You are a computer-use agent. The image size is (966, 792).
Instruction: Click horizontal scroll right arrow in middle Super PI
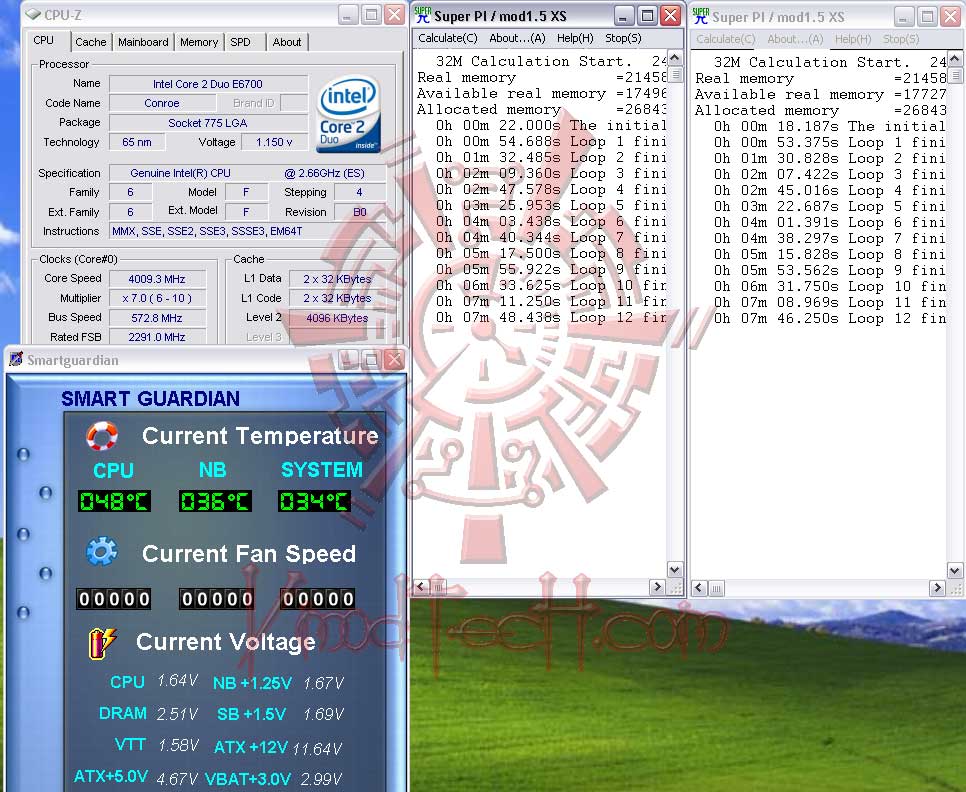[x=657, y=586]
